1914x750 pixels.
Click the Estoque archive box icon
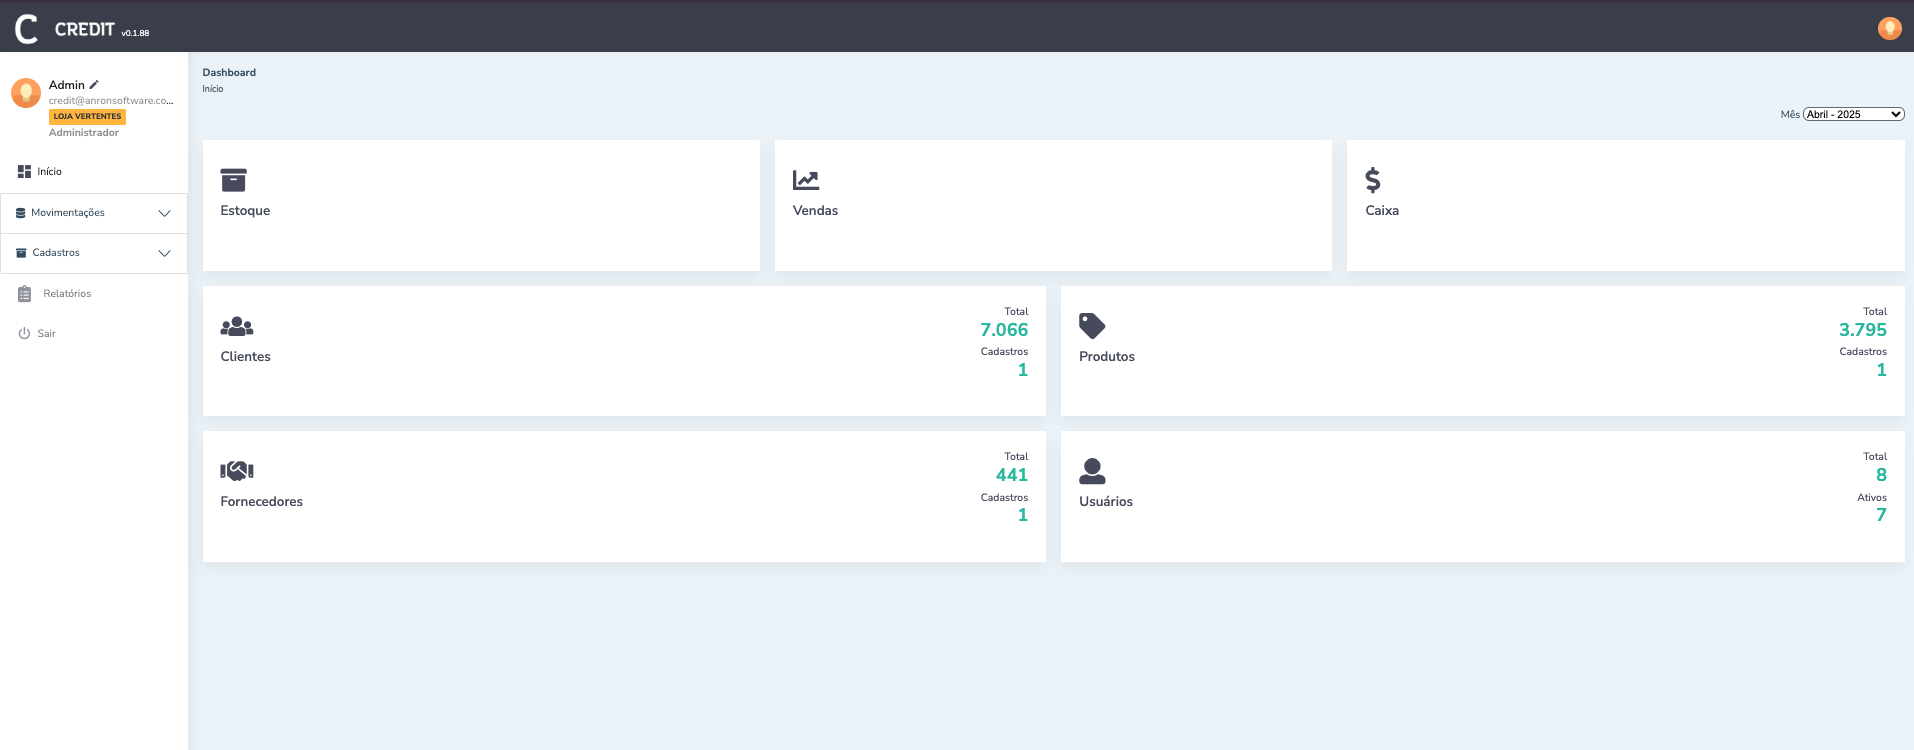click(x=233, y=180)
